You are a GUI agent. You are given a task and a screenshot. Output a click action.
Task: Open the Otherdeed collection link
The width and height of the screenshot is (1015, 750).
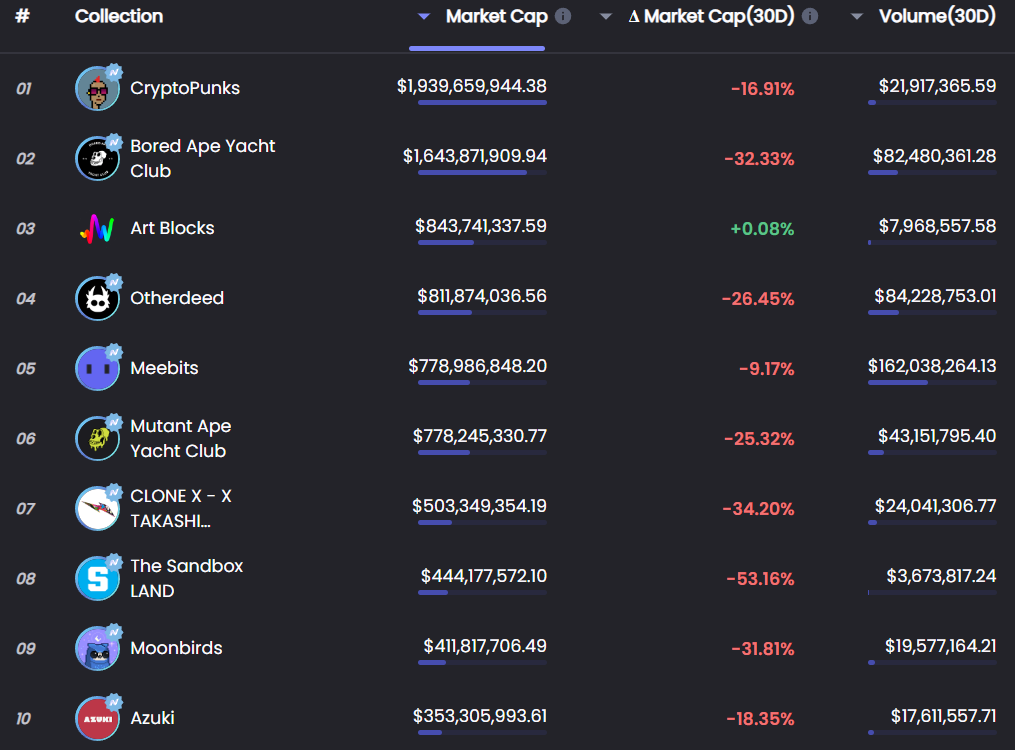pyautogui.click(x=177, y=298)
